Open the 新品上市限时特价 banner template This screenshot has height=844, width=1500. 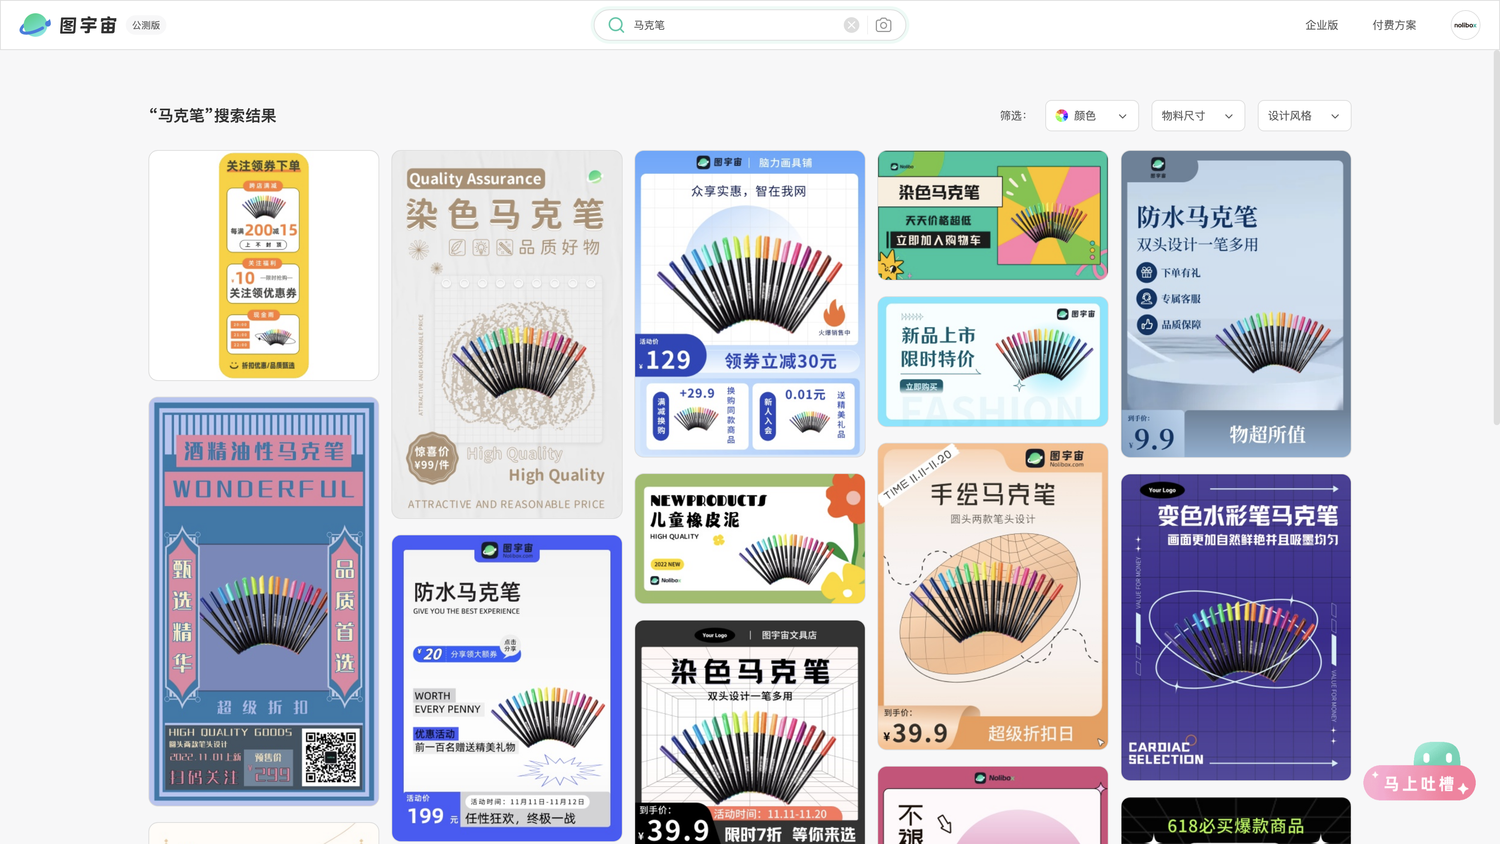[993, 361]
